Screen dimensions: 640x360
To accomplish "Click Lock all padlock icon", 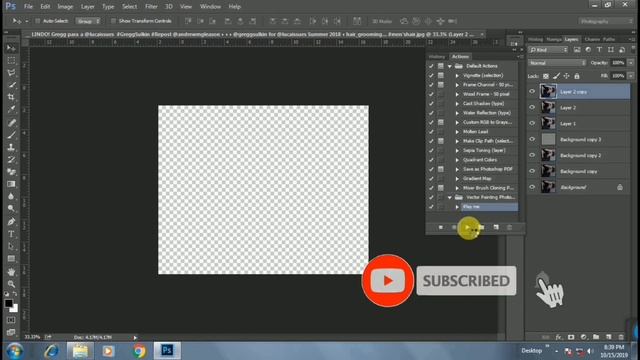I will point(577,76).
